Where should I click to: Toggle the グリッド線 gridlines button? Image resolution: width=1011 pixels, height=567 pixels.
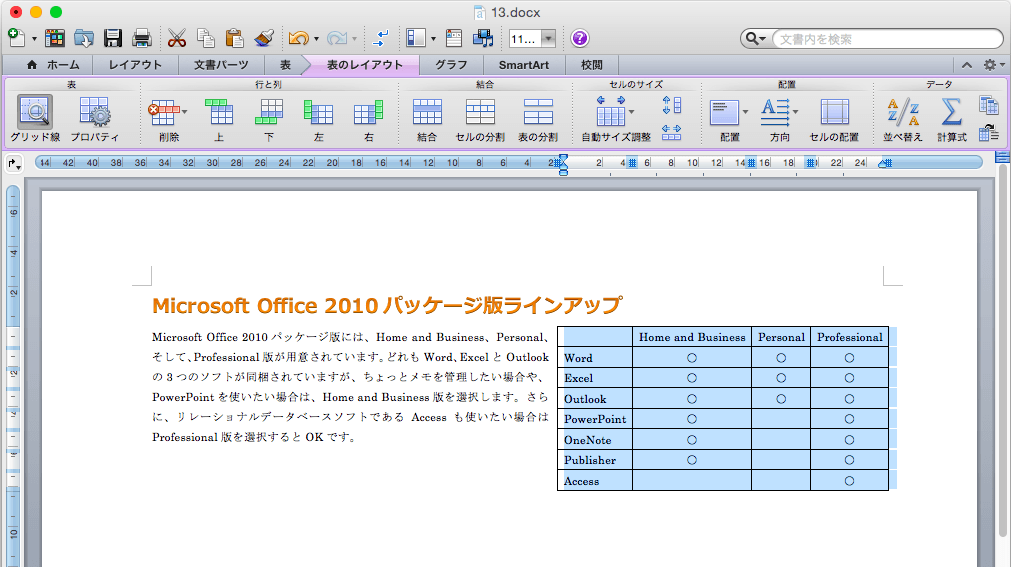click(x=35, y=119)
